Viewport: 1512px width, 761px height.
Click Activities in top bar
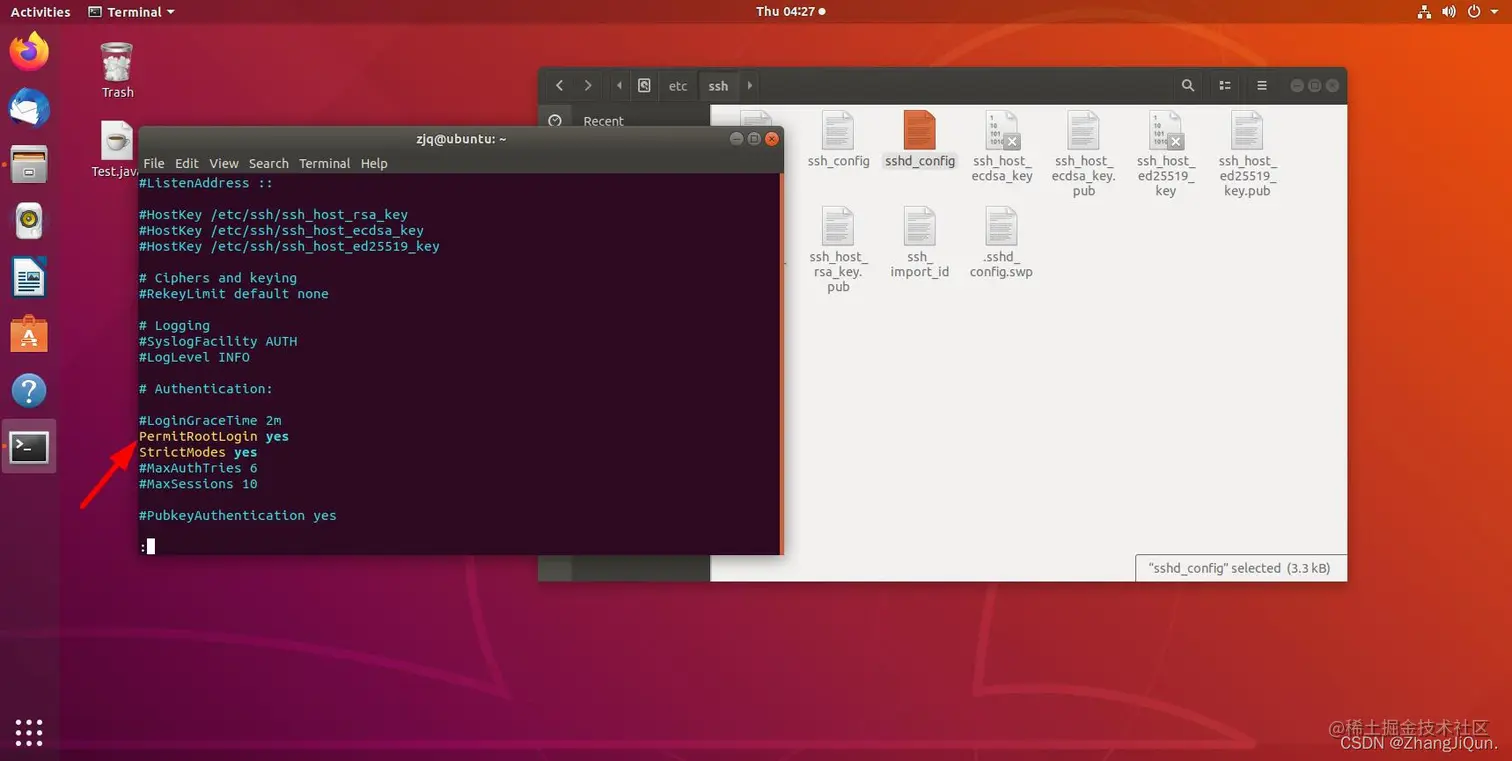coord(40,12)
